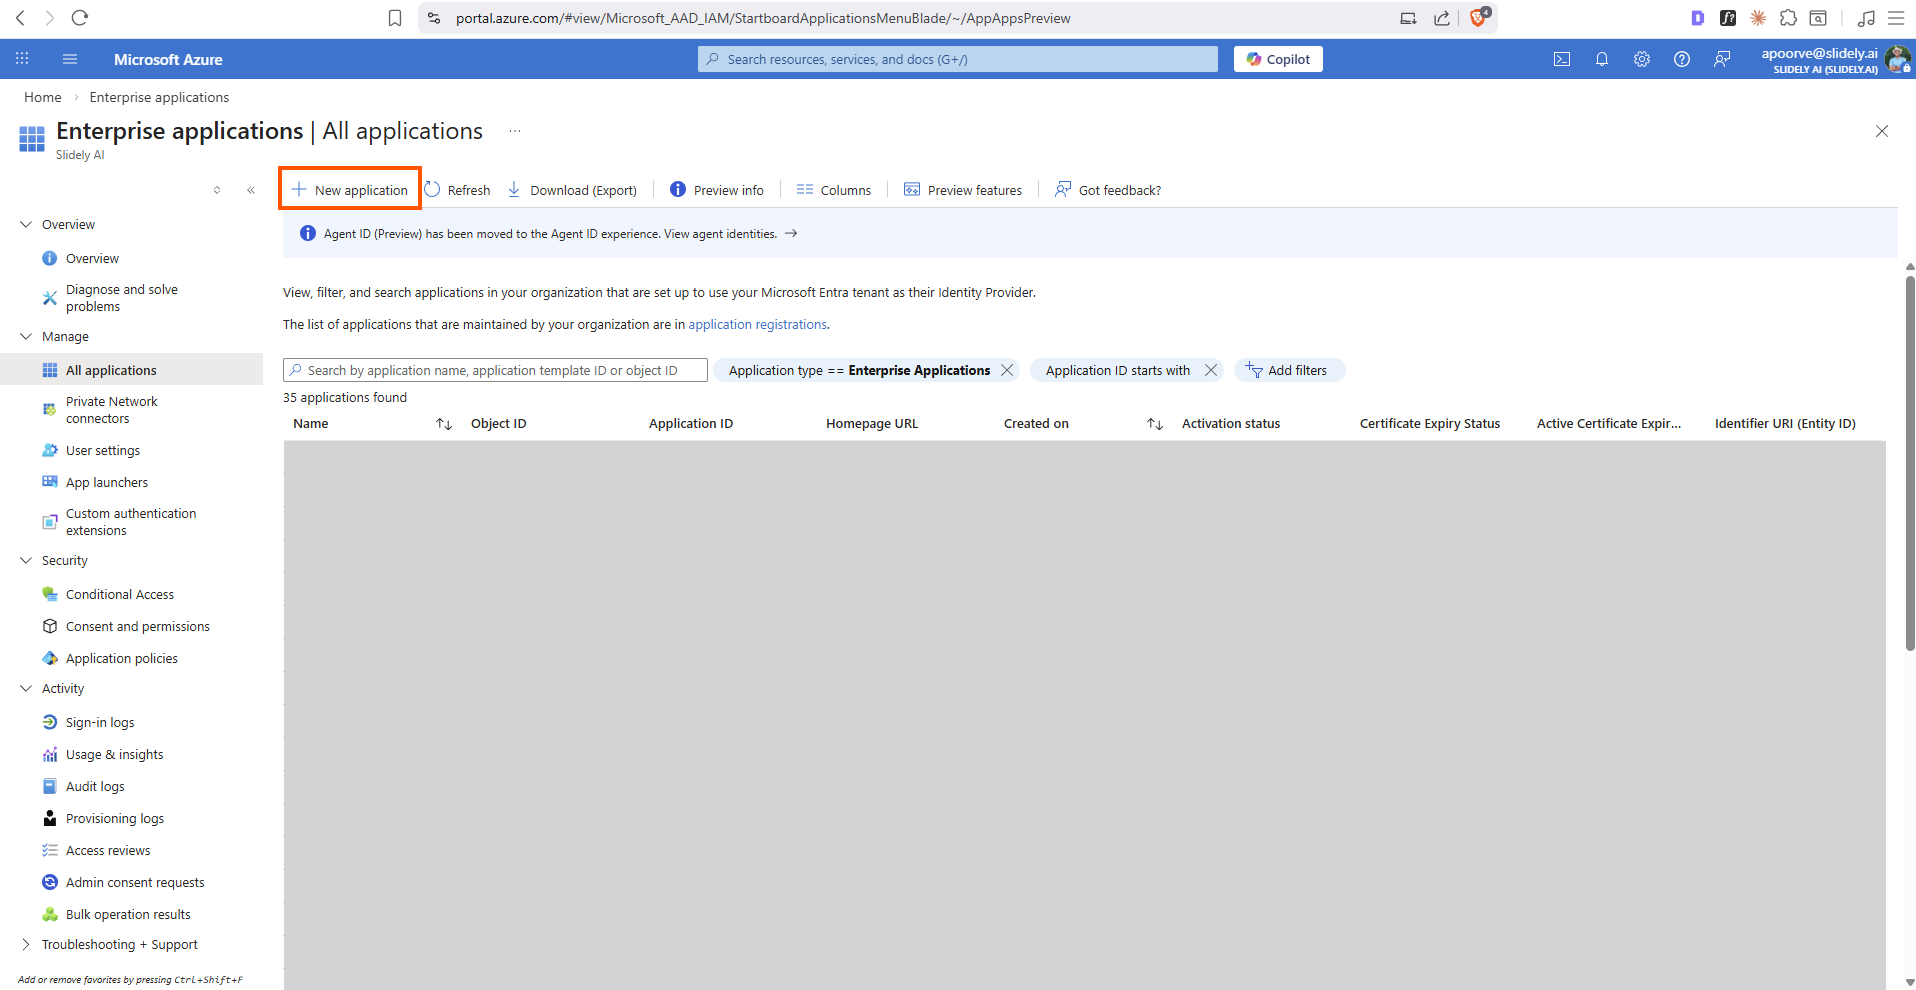Toggle expand/collapse all menu sections

pyautogui.click(x=217, y=190)
